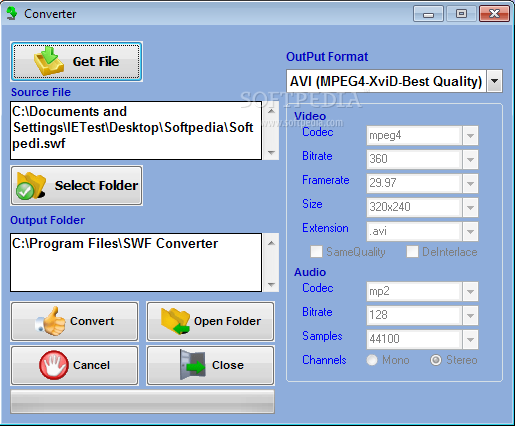Click the Video section heading
515x426 pixels.
point(310,116)
